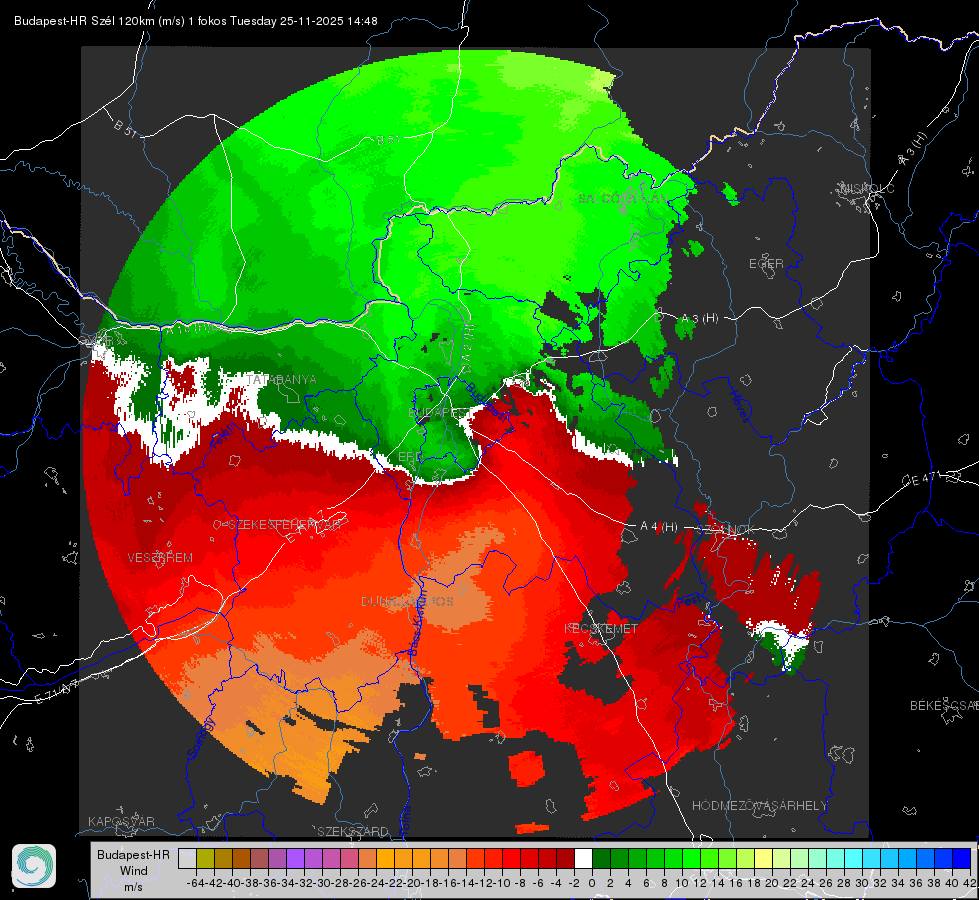Click the DUNAUJVAROS city label

pyautogui.click(x=407, y=601)
